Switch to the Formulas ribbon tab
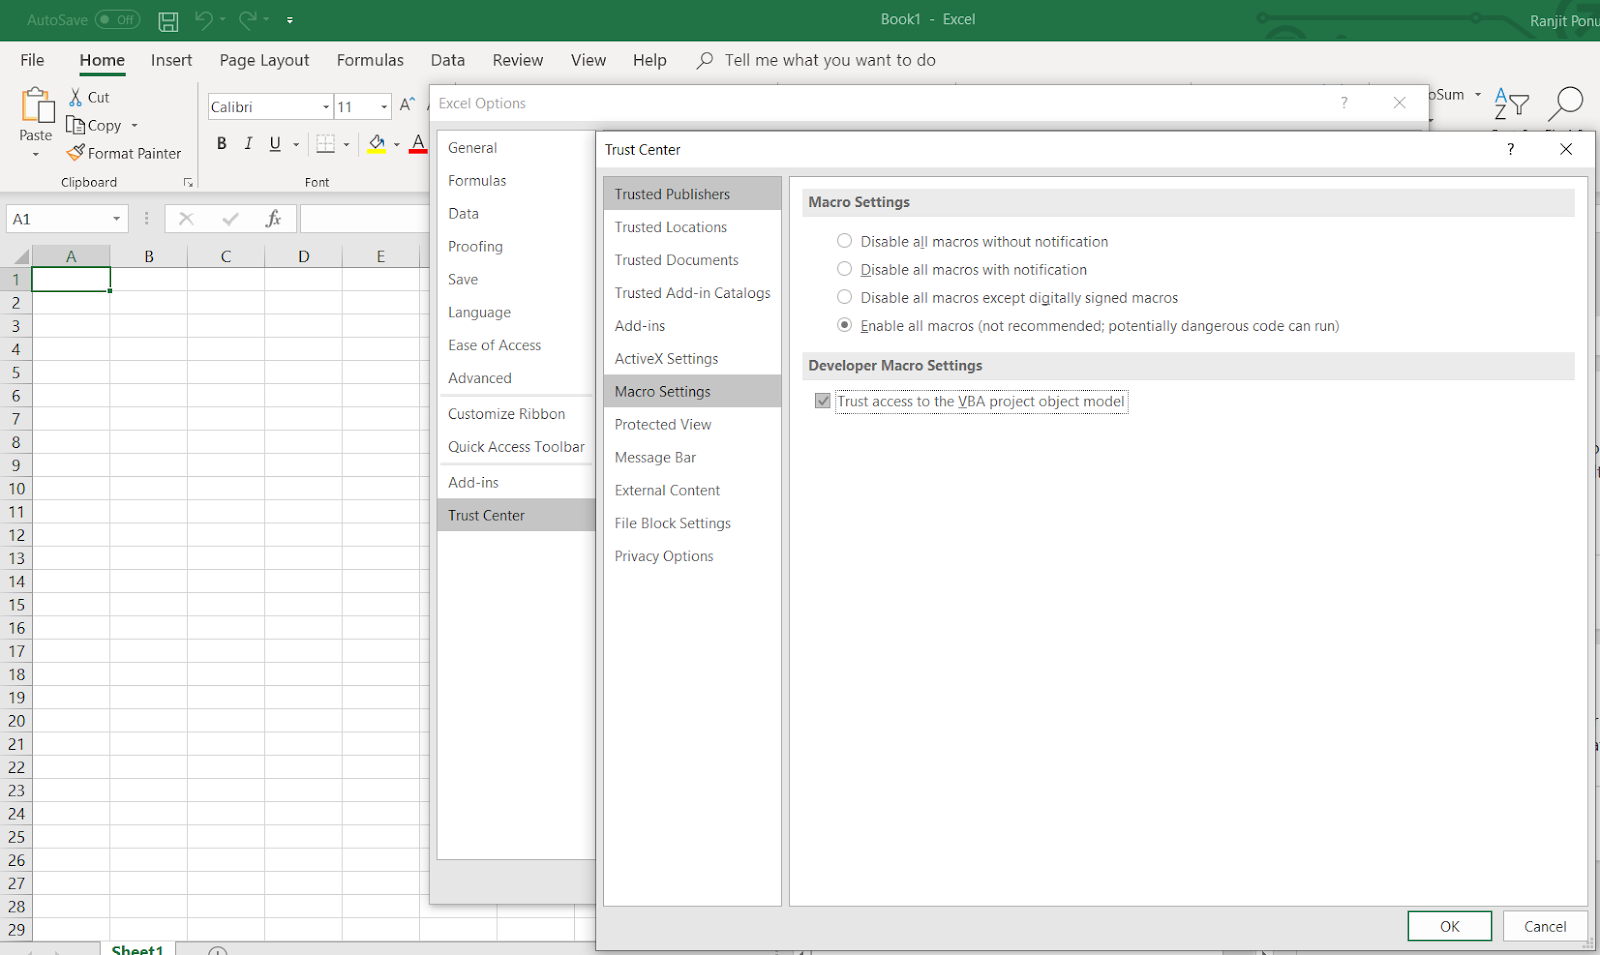 coord(369,60)
